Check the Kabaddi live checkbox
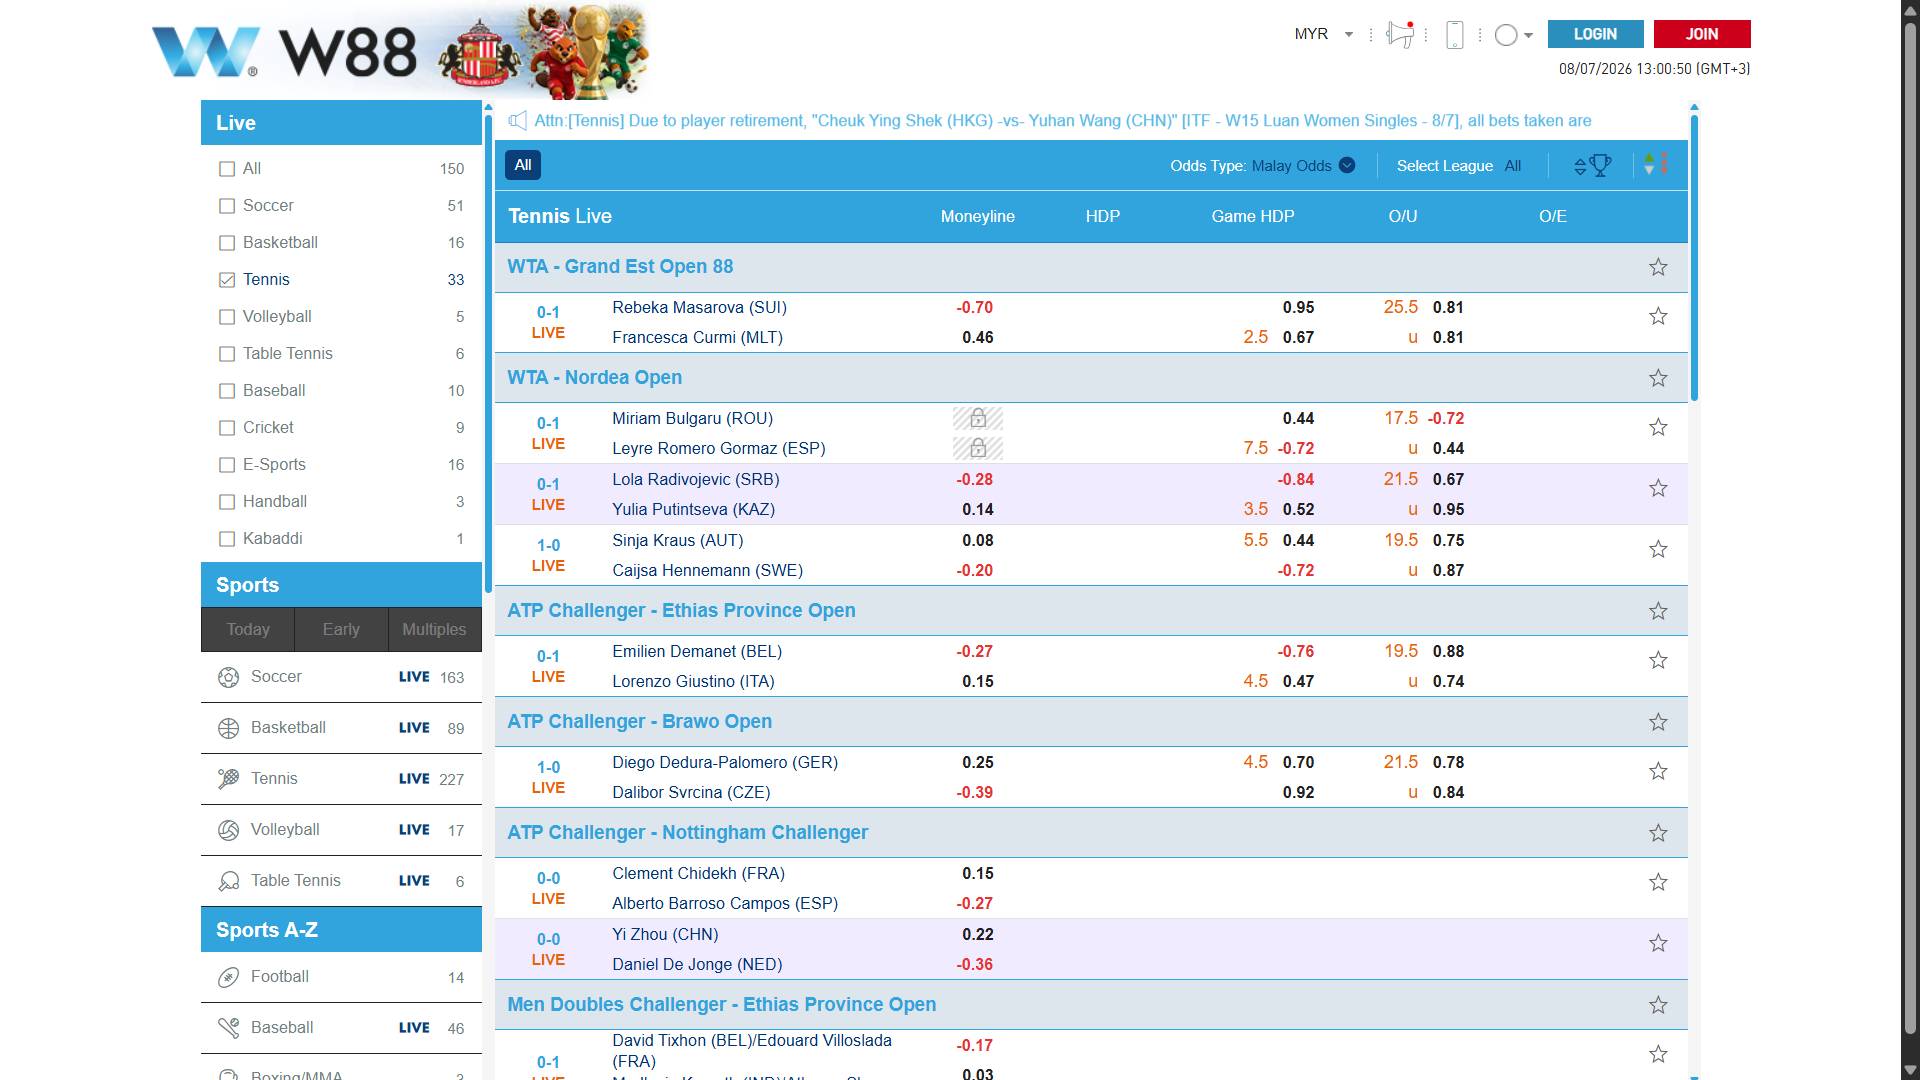The height and width of the screenshot is (1080, 1920). point(227,539)
